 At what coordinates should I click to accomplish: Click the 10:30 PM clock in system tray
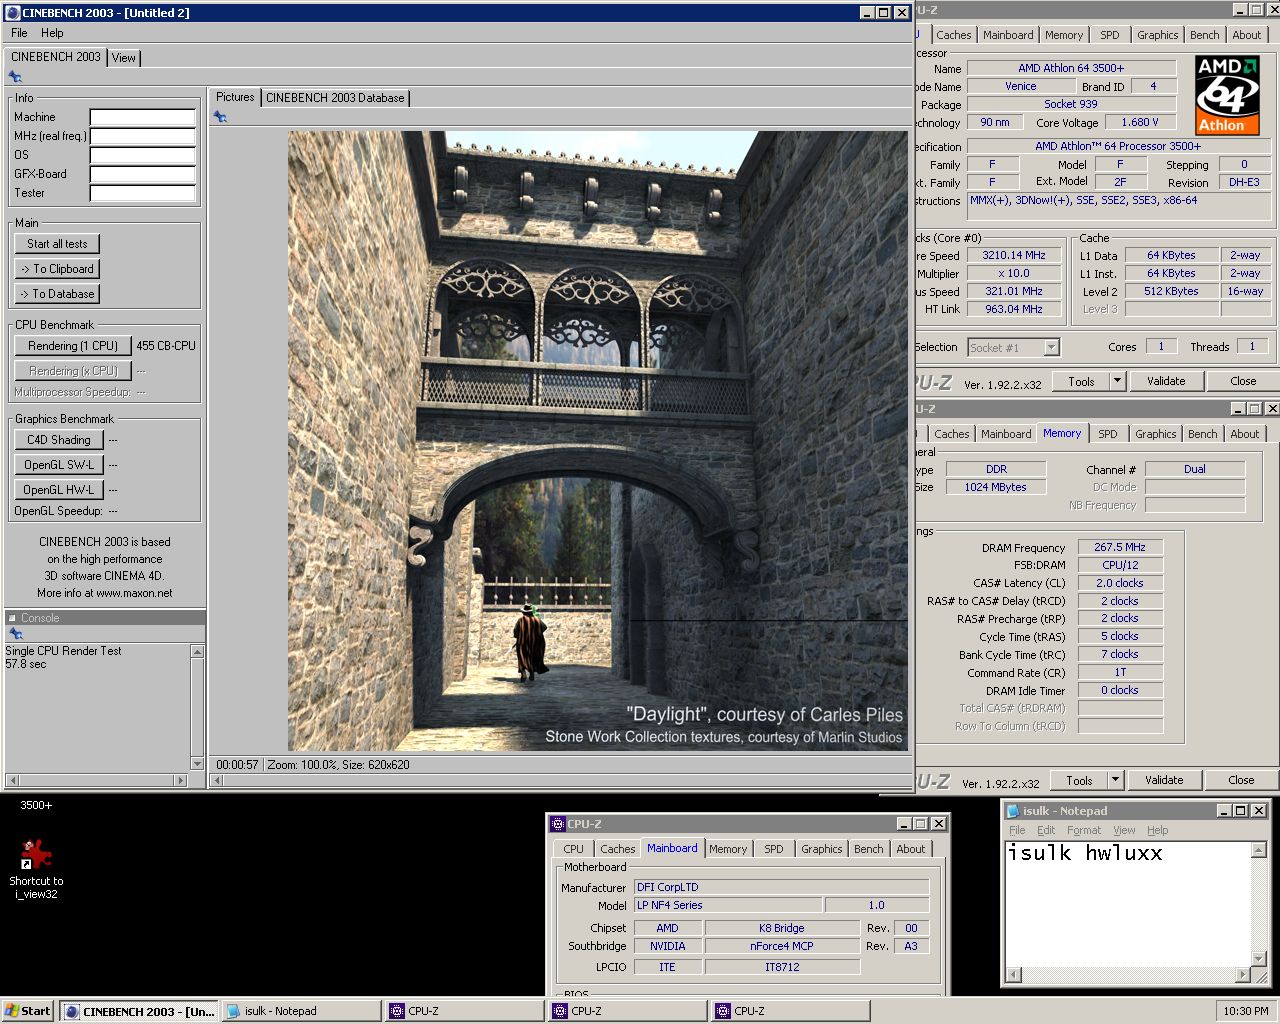tap(1246, 1011)
